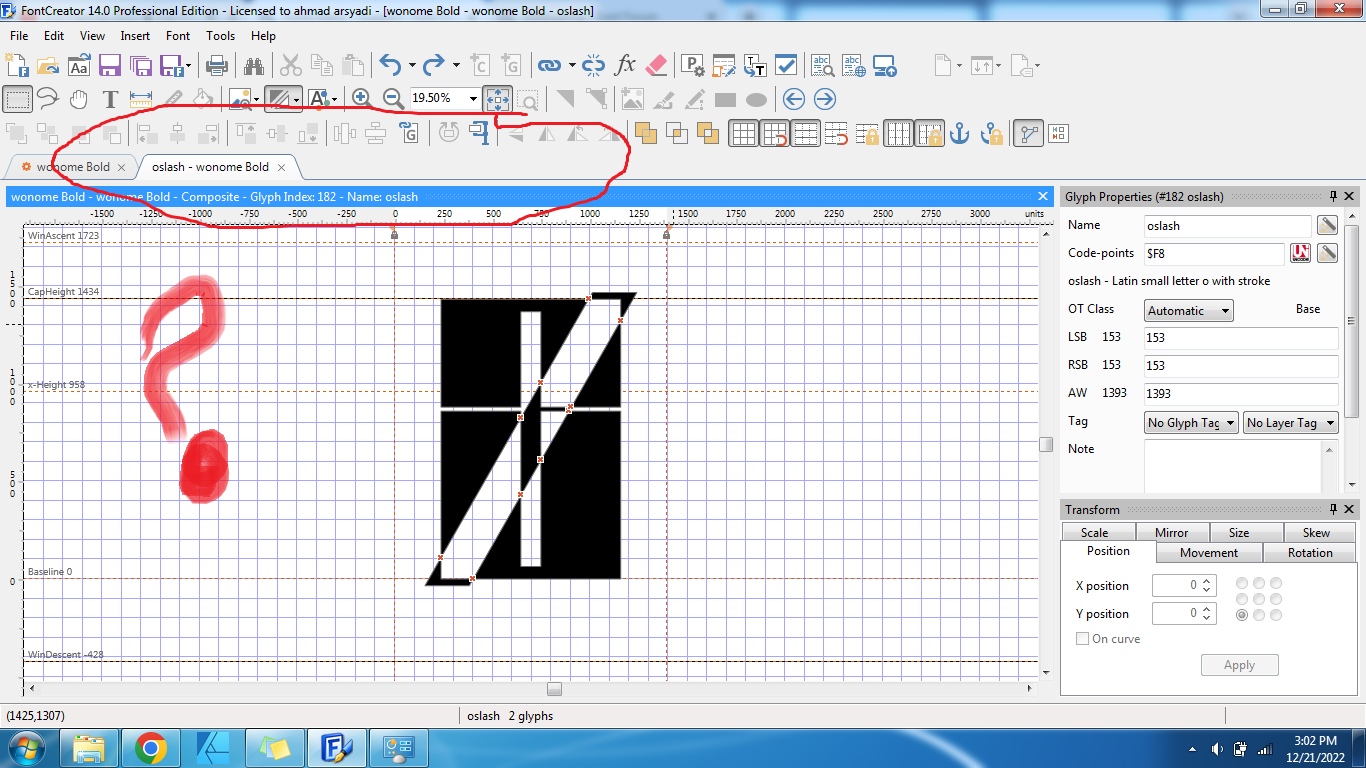Click the Redo arrow icon
The width and height of the screenshot is (1366, 768).
(434, 66)
